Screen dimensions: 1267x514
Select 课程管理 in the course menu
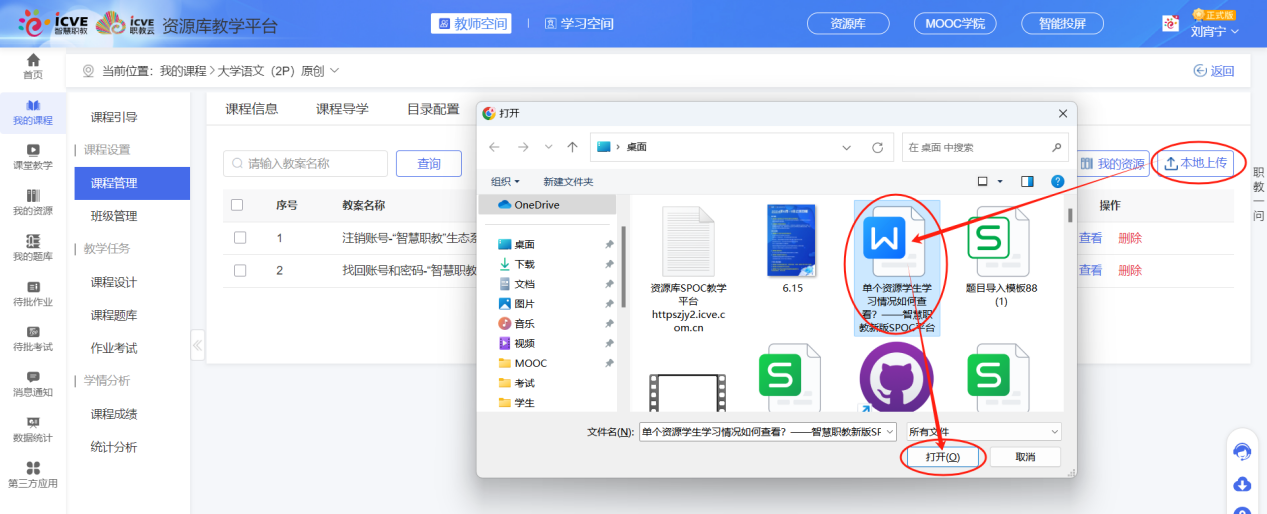click(x=132, y=183)
